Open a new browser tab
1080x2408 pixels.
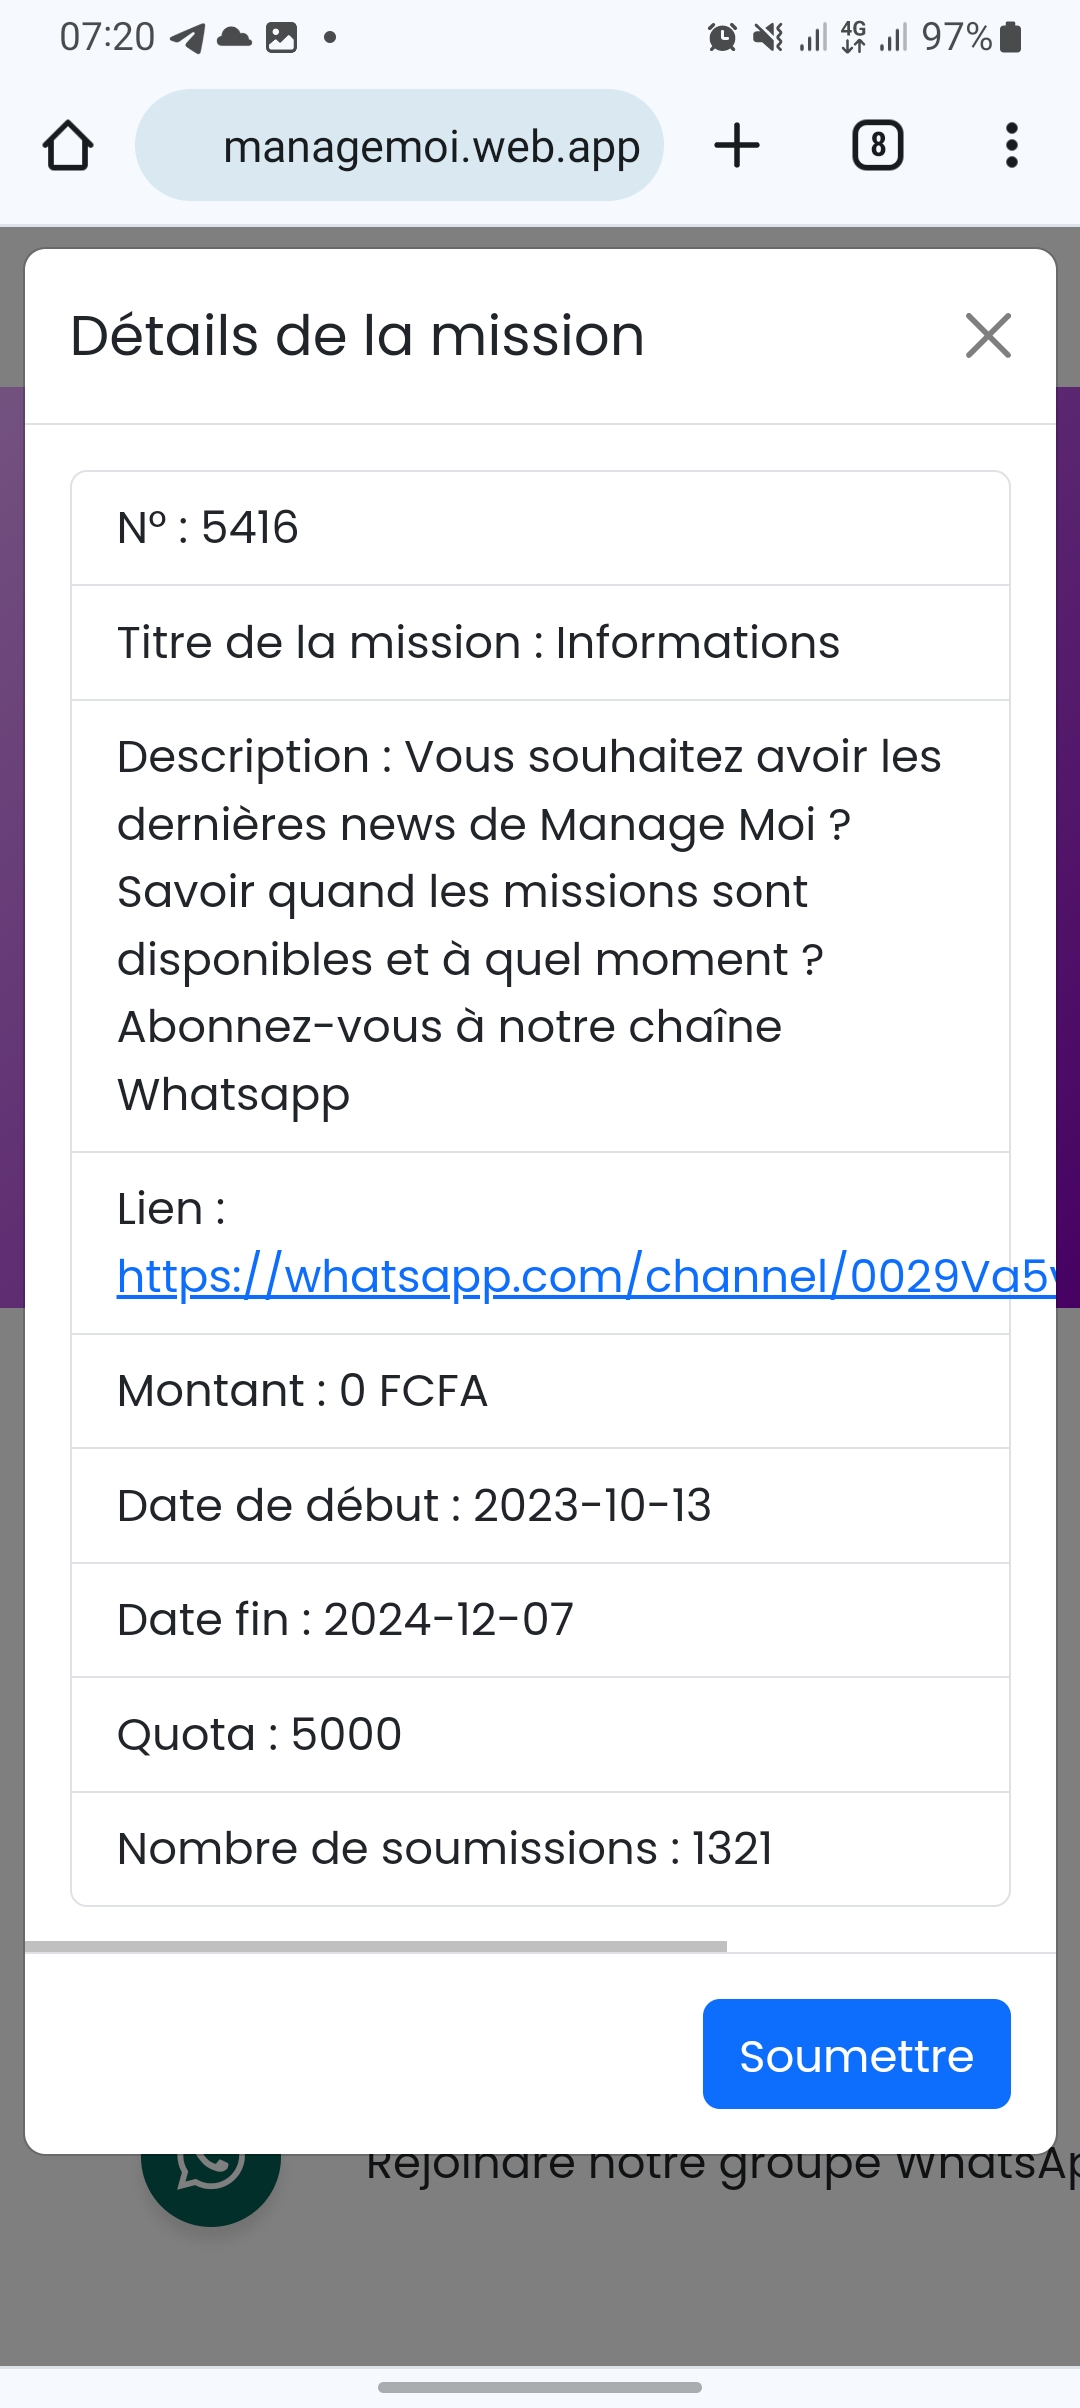click(737, 146)
